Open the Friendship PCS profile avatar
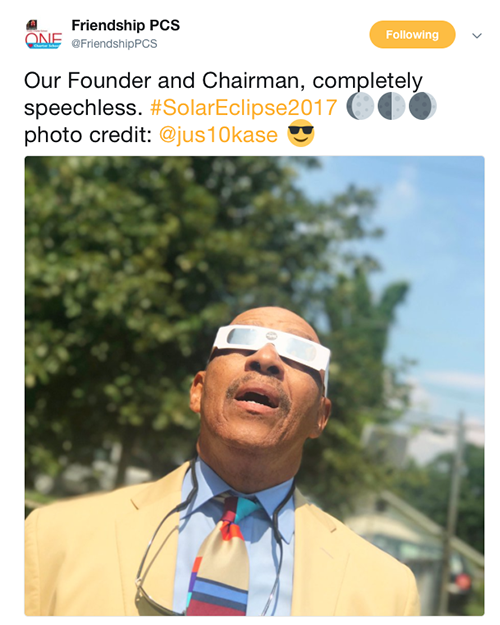This screenshot has width=500, height=625. (43, 35)
